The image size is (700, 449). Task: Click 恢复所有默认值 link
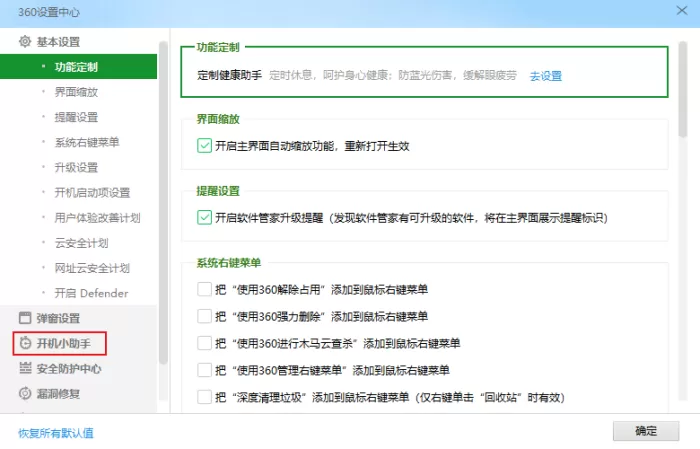[56, 433]
